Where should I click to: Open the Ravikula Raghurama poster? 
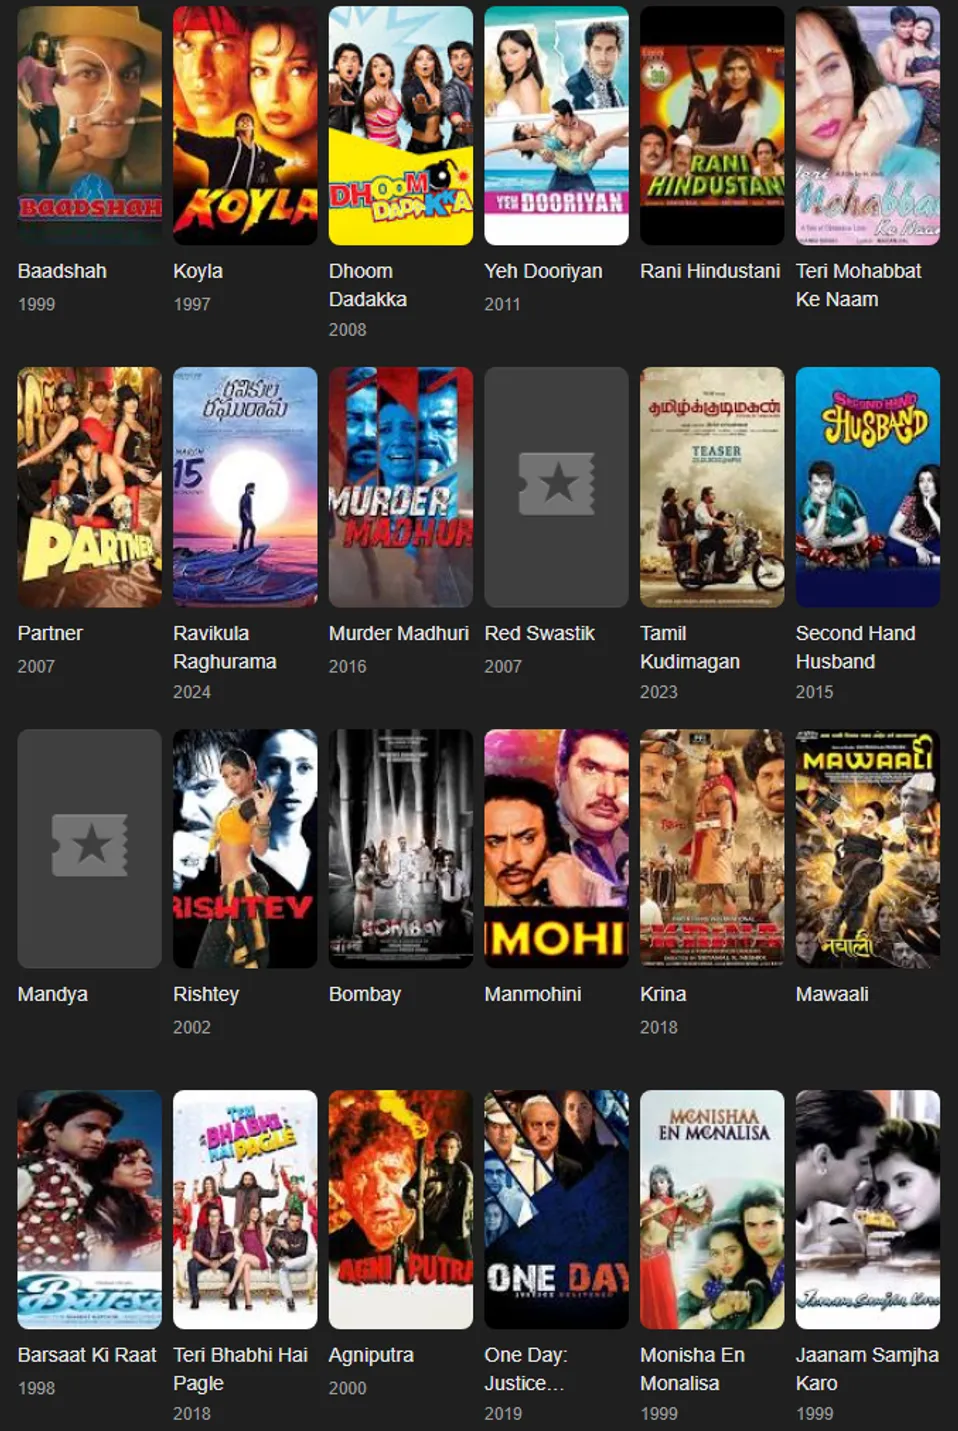coord(245,487)
